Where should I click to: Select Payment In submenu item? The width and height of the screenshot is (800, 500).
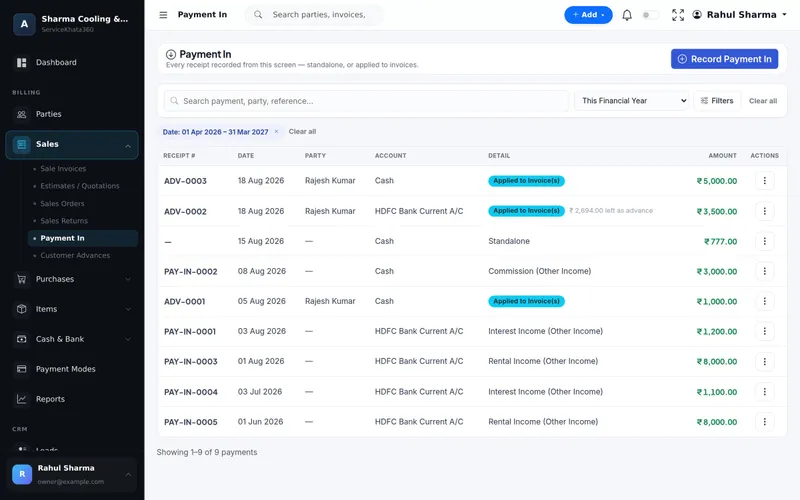(83, 238)
